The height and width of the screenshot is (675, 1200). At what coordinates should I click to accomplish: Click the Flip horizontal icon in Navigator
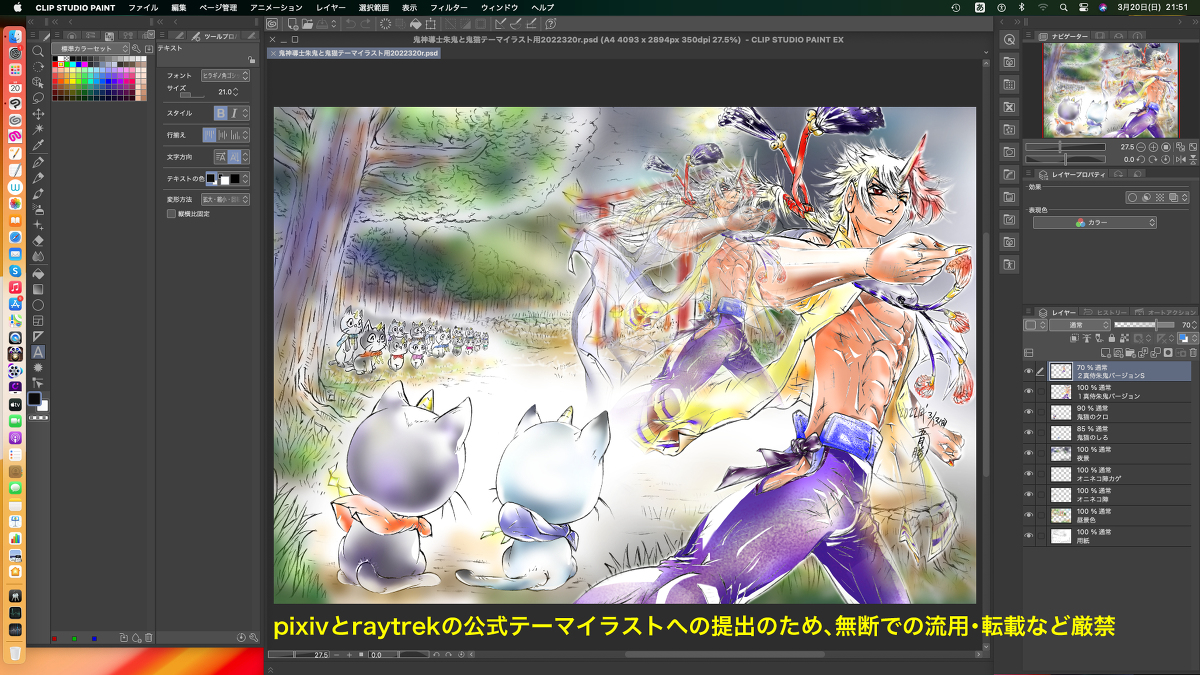tap(1181, 159)
